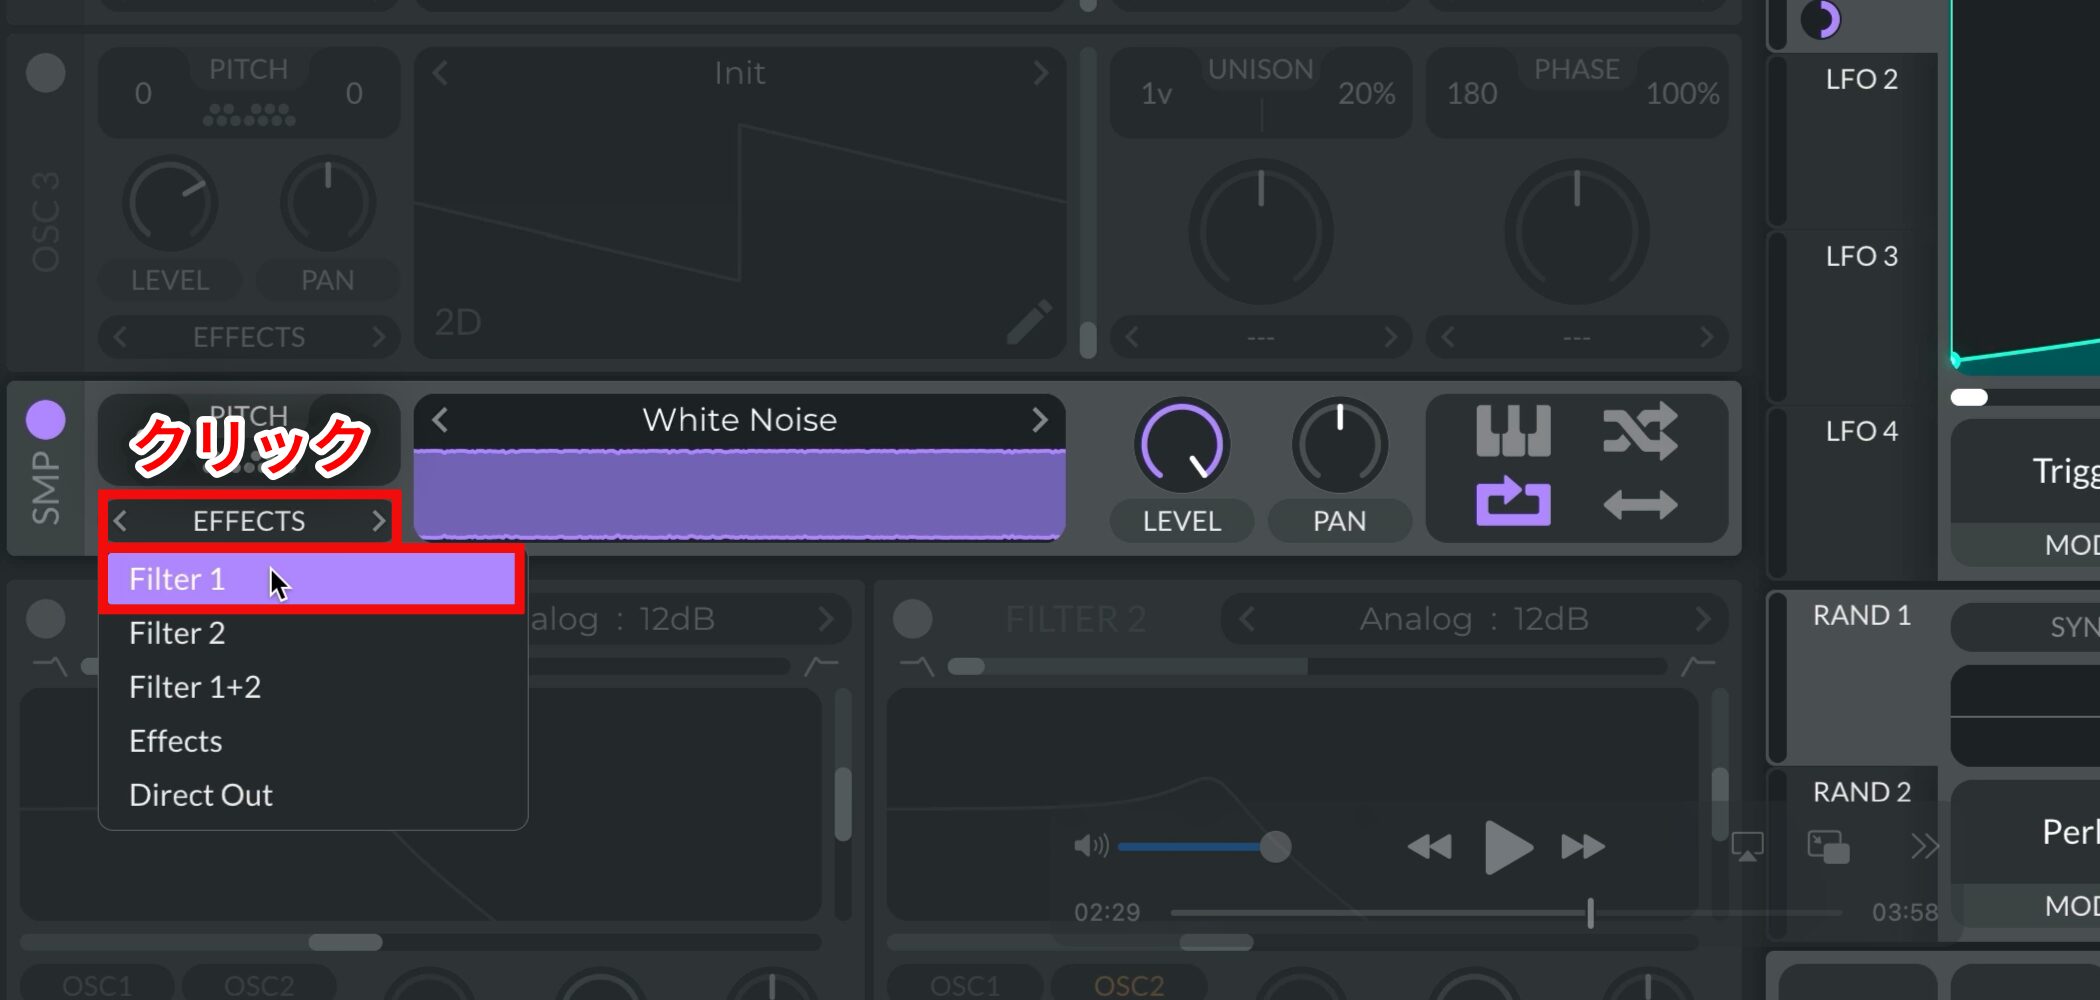
Task: Select the LFO 4 modulation source
Action: (x=1861, y=431)
